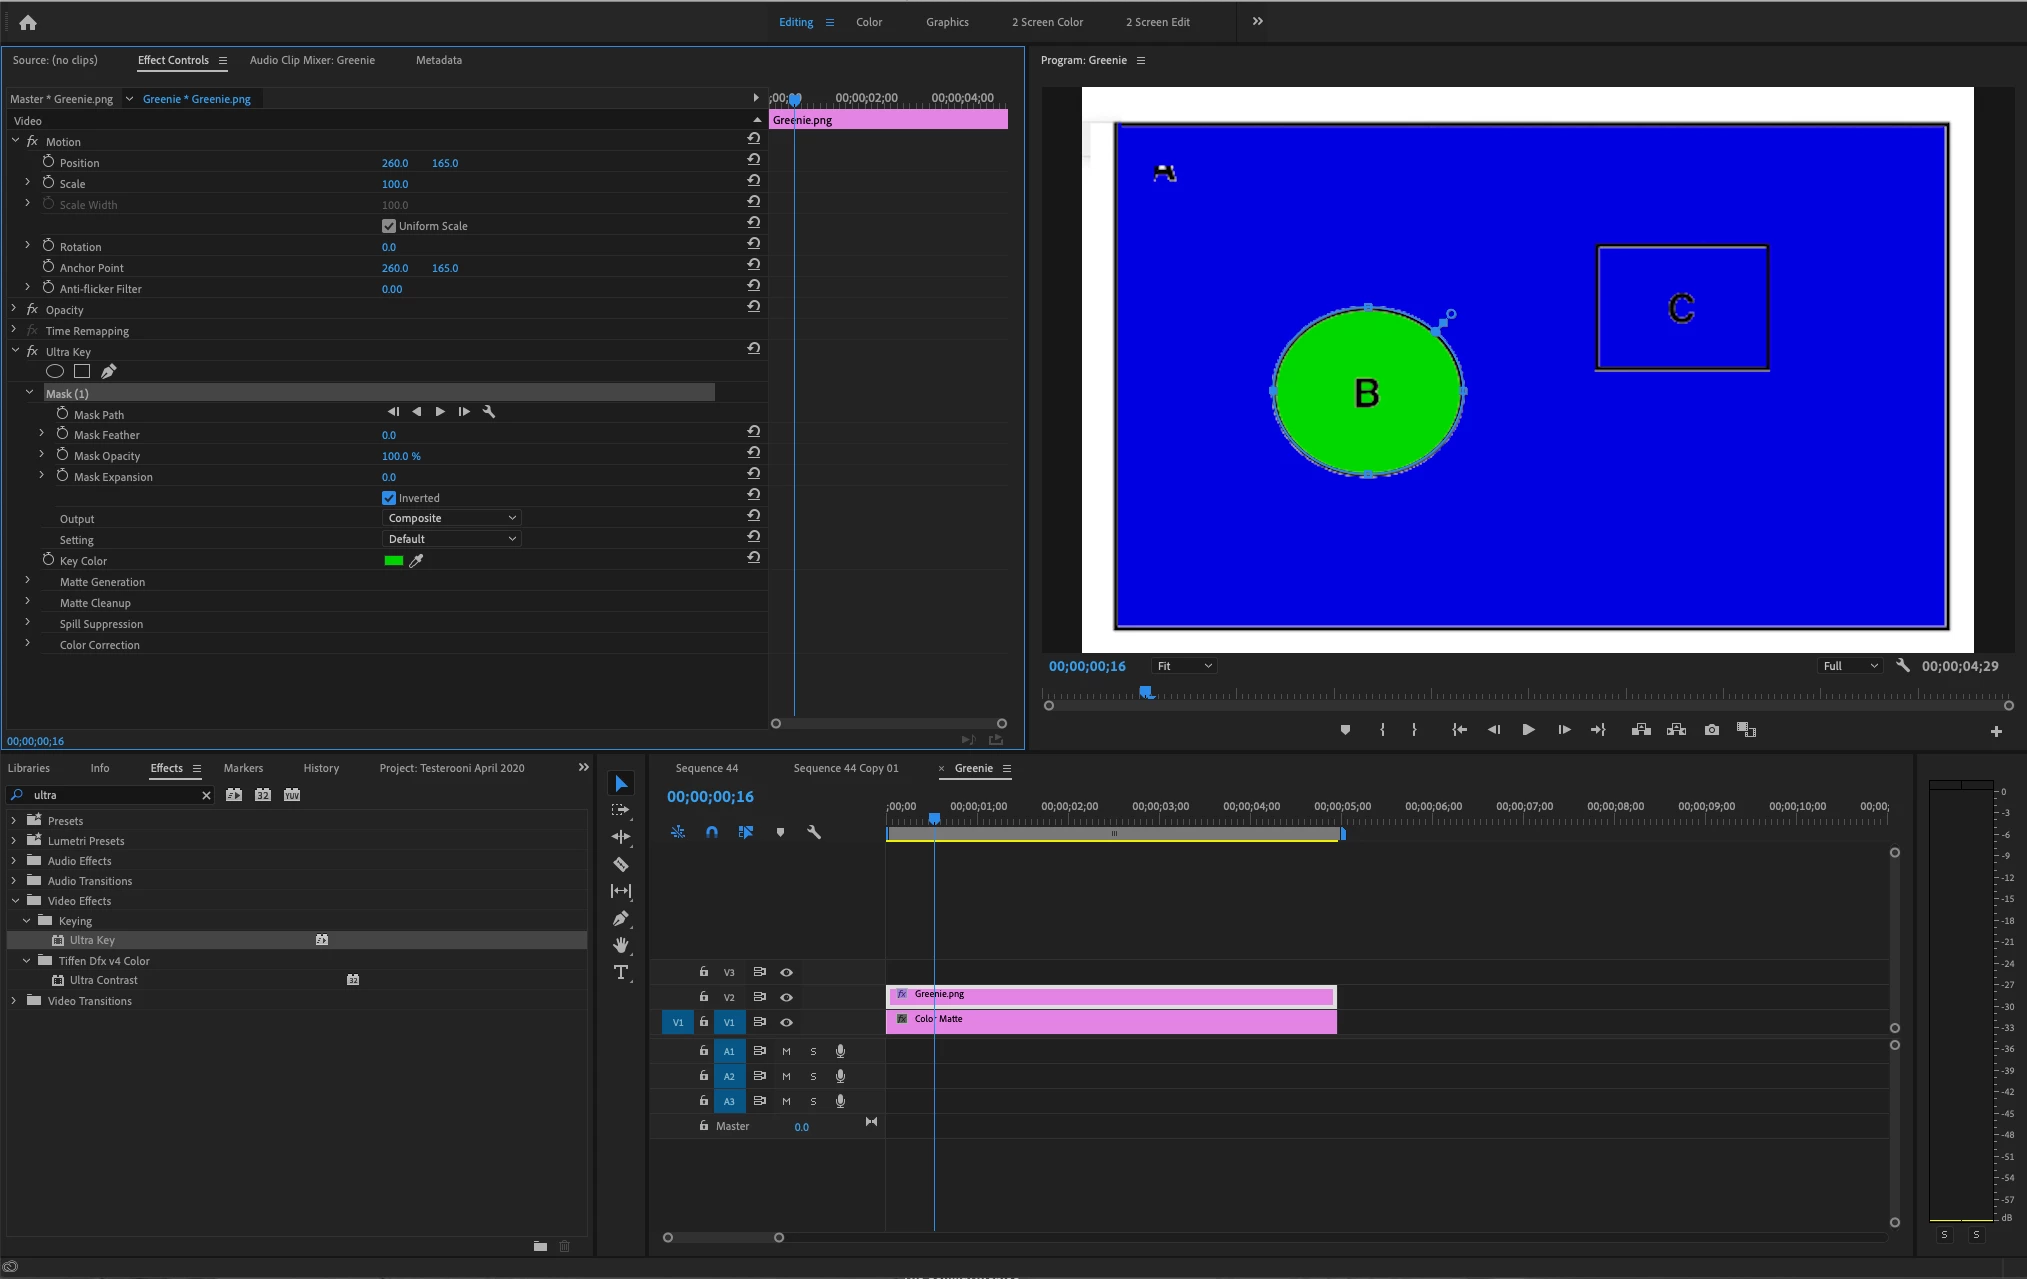Click the Export Frame camera icon
Screen dimensions: 2027x1279
(x=1712, y=730)
